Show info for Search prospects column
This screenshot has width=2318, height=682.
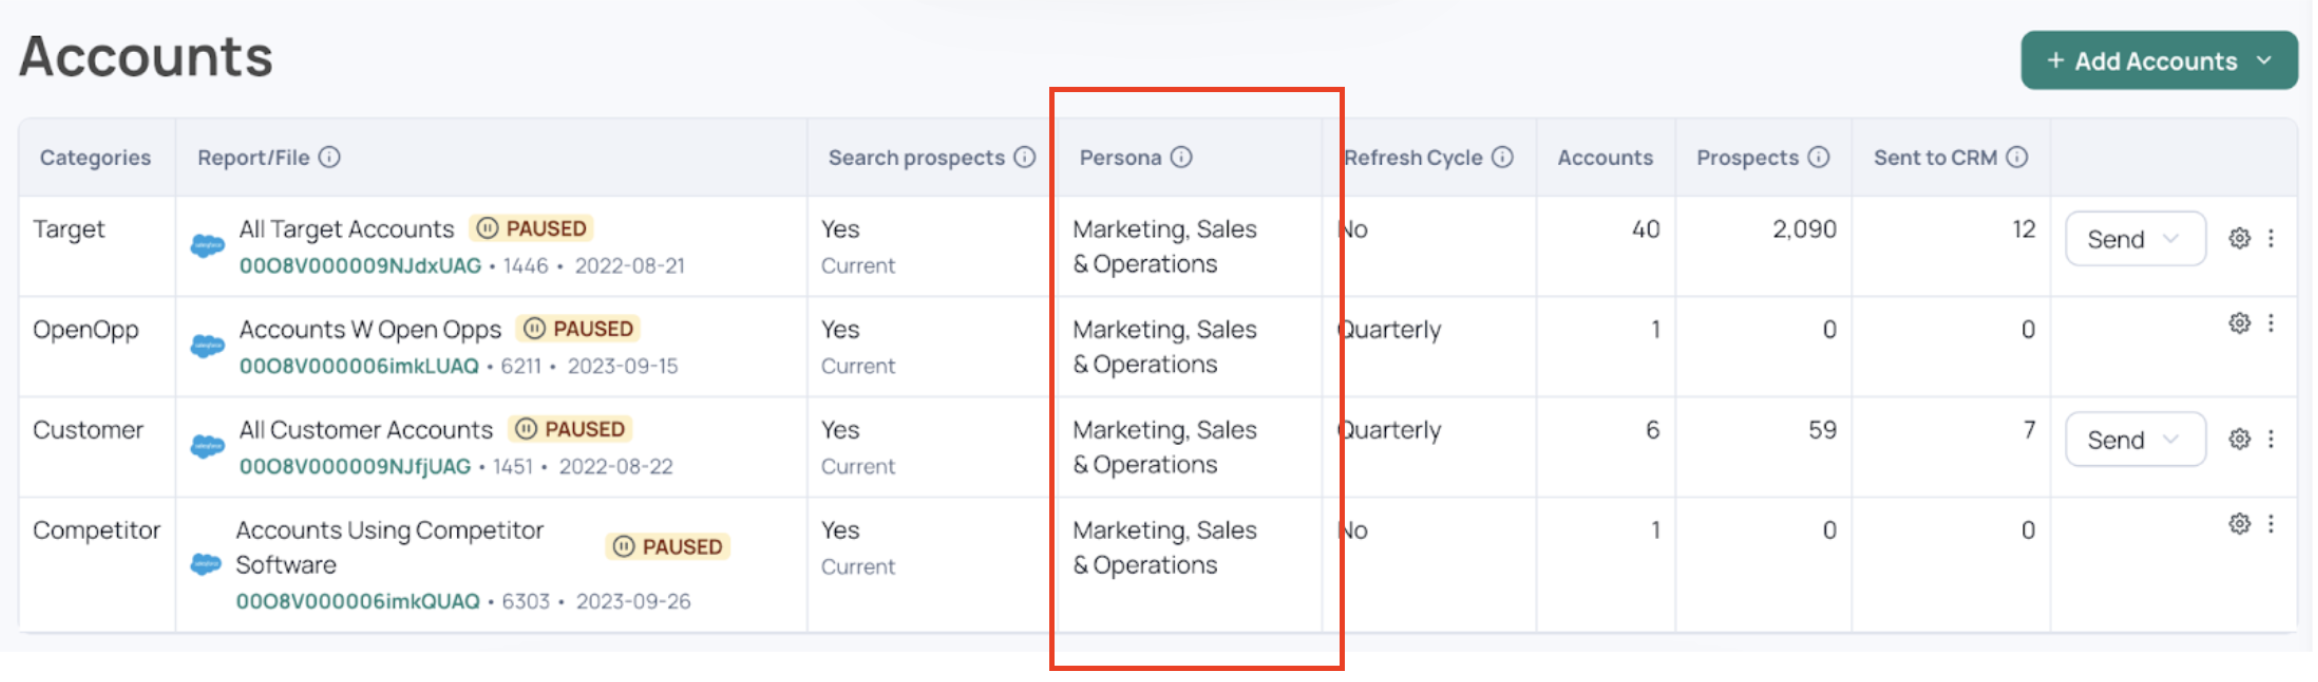[x=1024, y=157]
